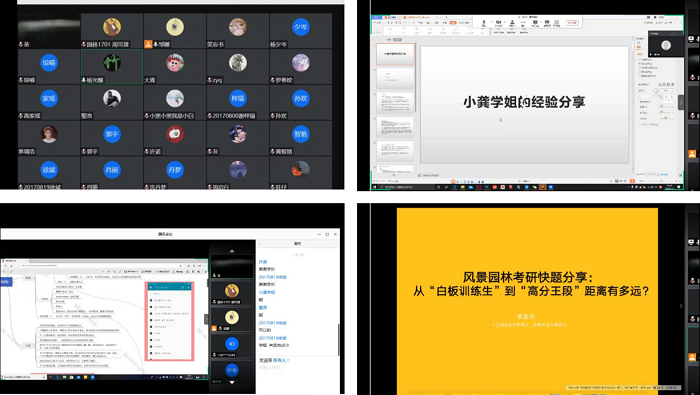Open the 夕岑 participant avatar
The width and height of the screenshot is (700, 395).
tap(300, 27)
